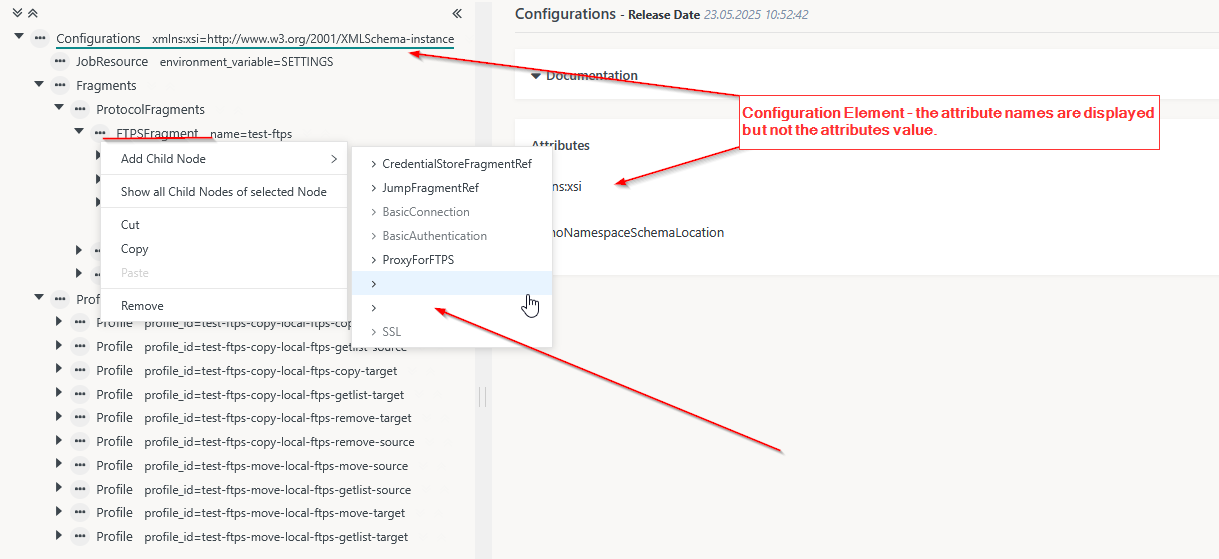
Task: Collapse the Fragments tree node arrow
Action: 39,85
